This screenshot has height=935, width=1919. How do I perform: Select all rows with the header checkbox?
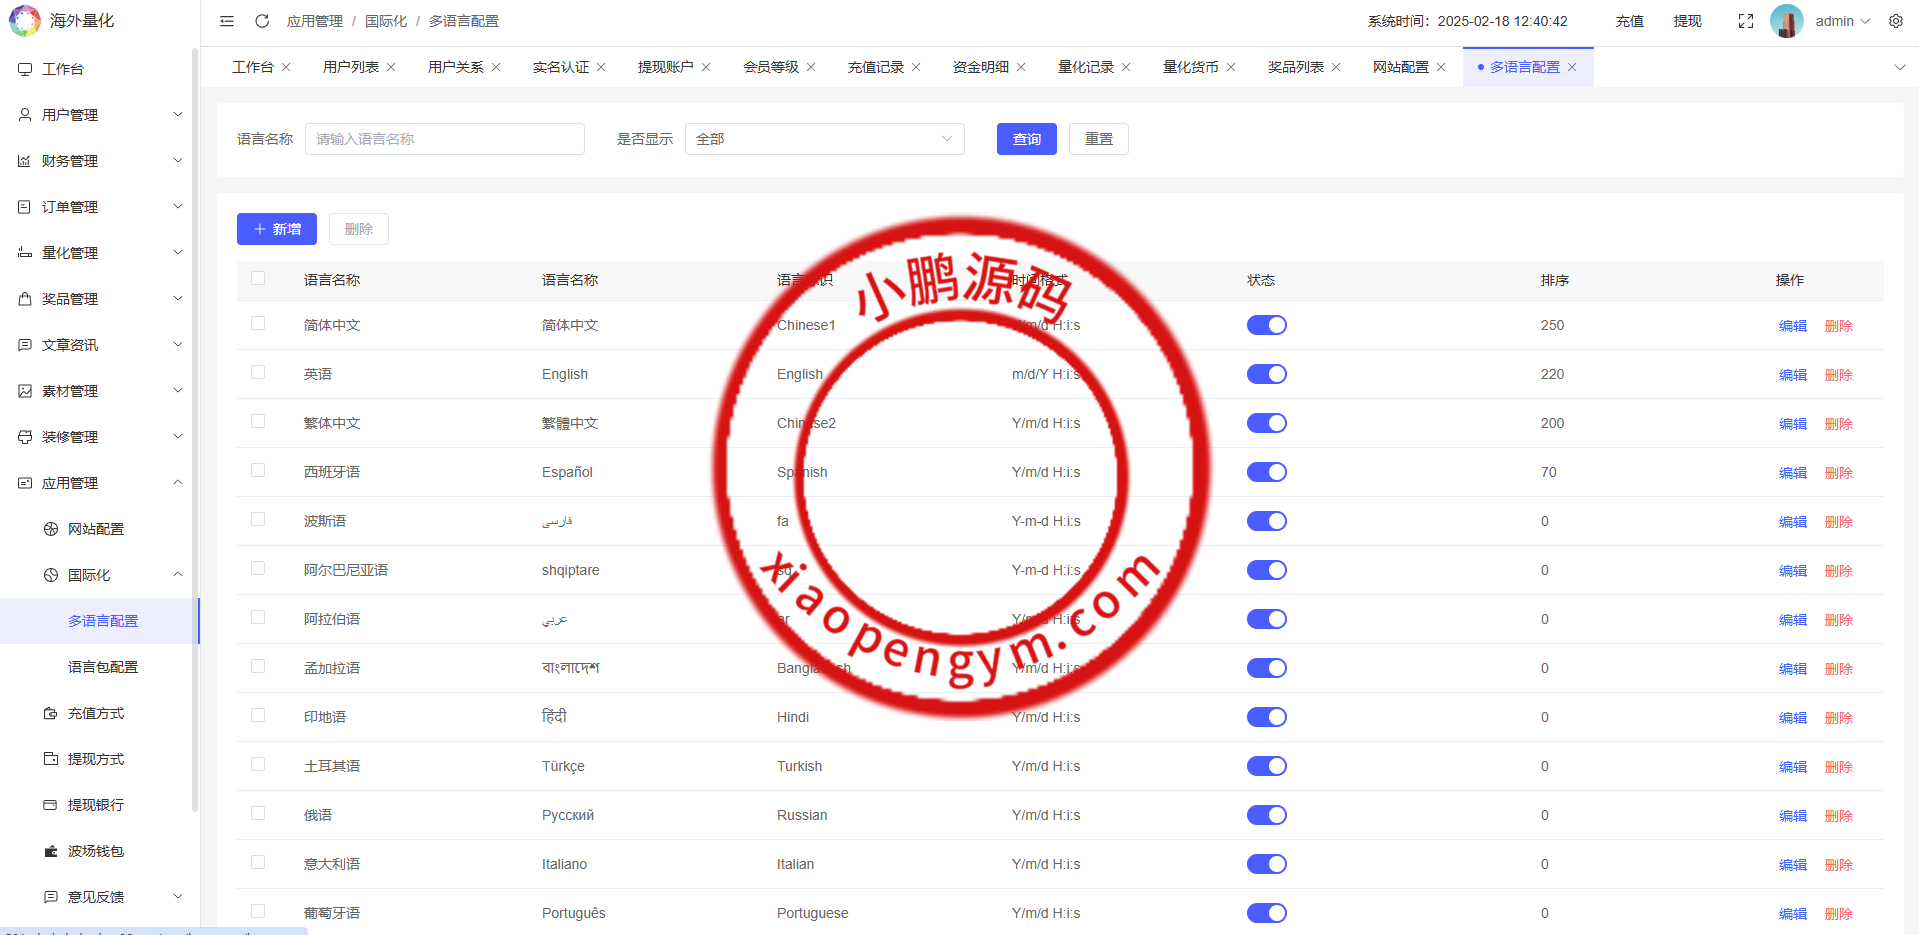click(258, 279)
